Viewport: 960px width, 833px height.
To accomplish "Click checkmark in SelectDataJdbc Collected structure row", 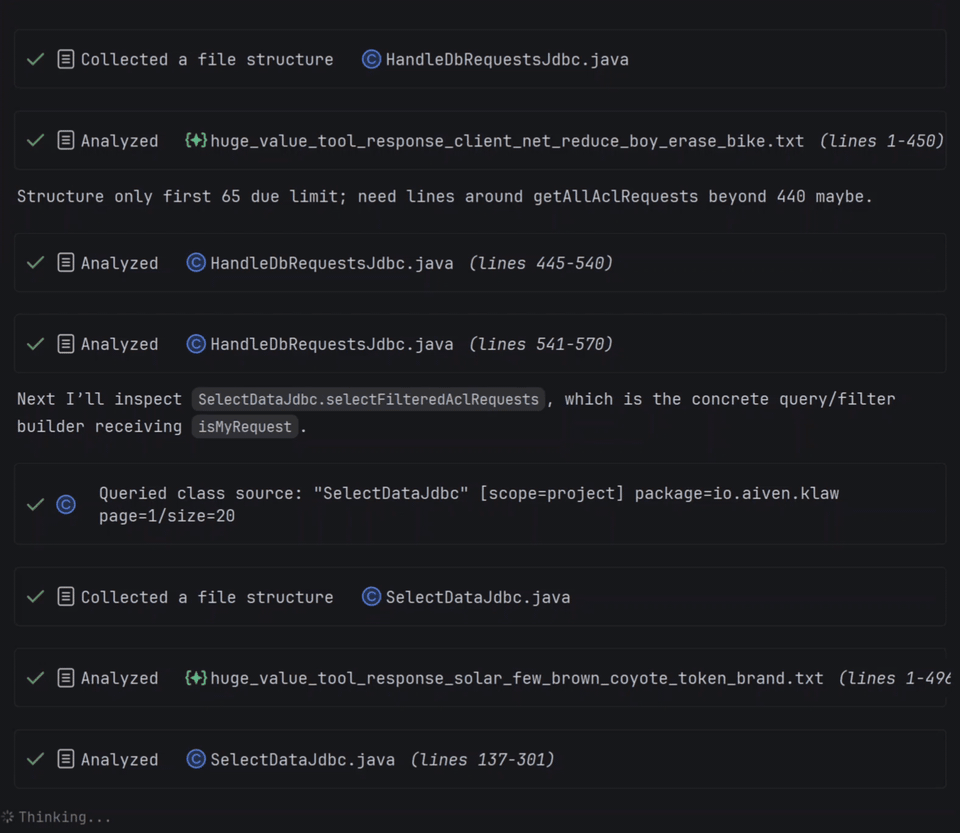I will [x=36, y=596].
